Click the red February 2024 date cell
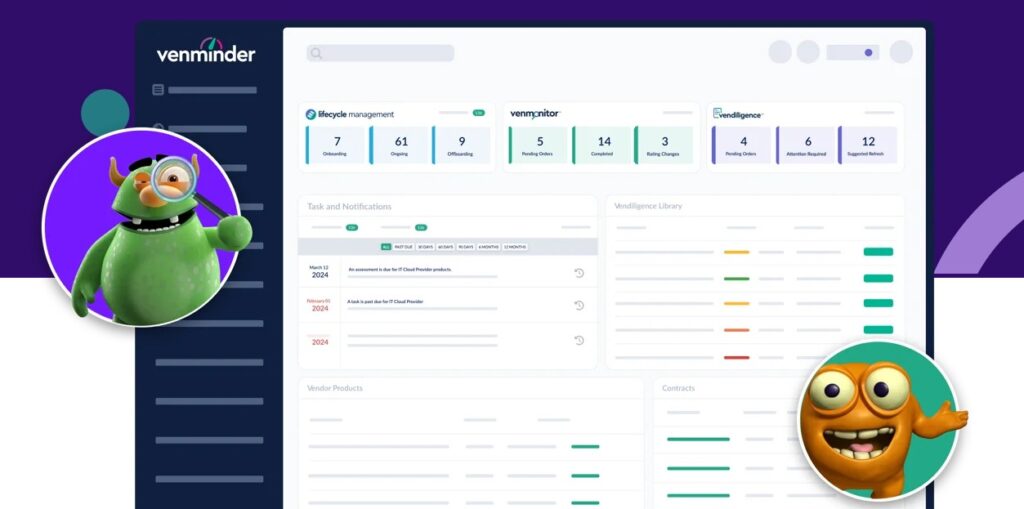Screen dimensions: 1024x509 [319, 304]
